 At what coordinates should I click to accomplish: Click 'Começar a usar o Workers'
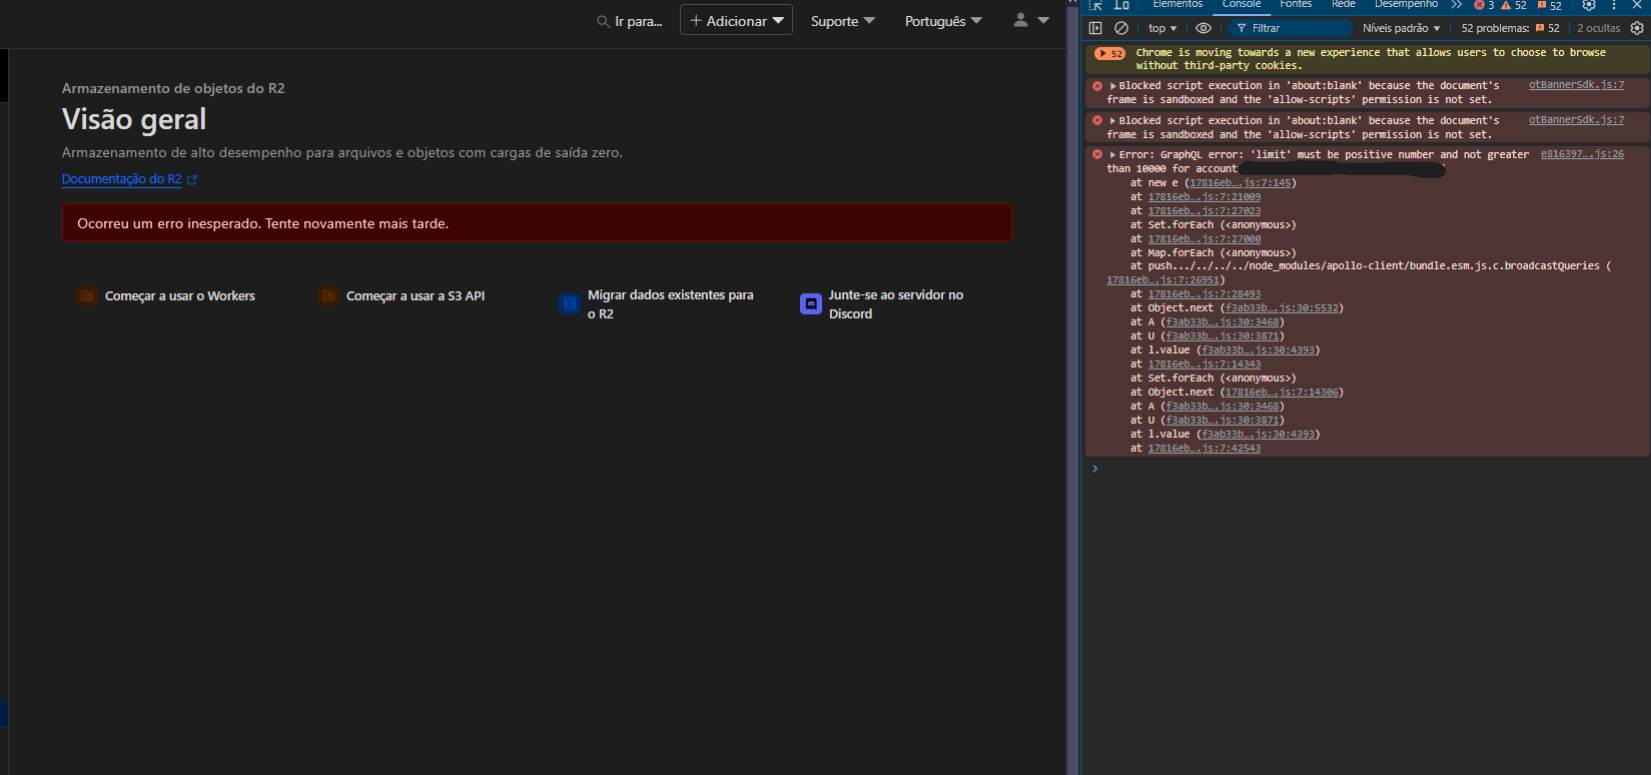tap(180, 296)
